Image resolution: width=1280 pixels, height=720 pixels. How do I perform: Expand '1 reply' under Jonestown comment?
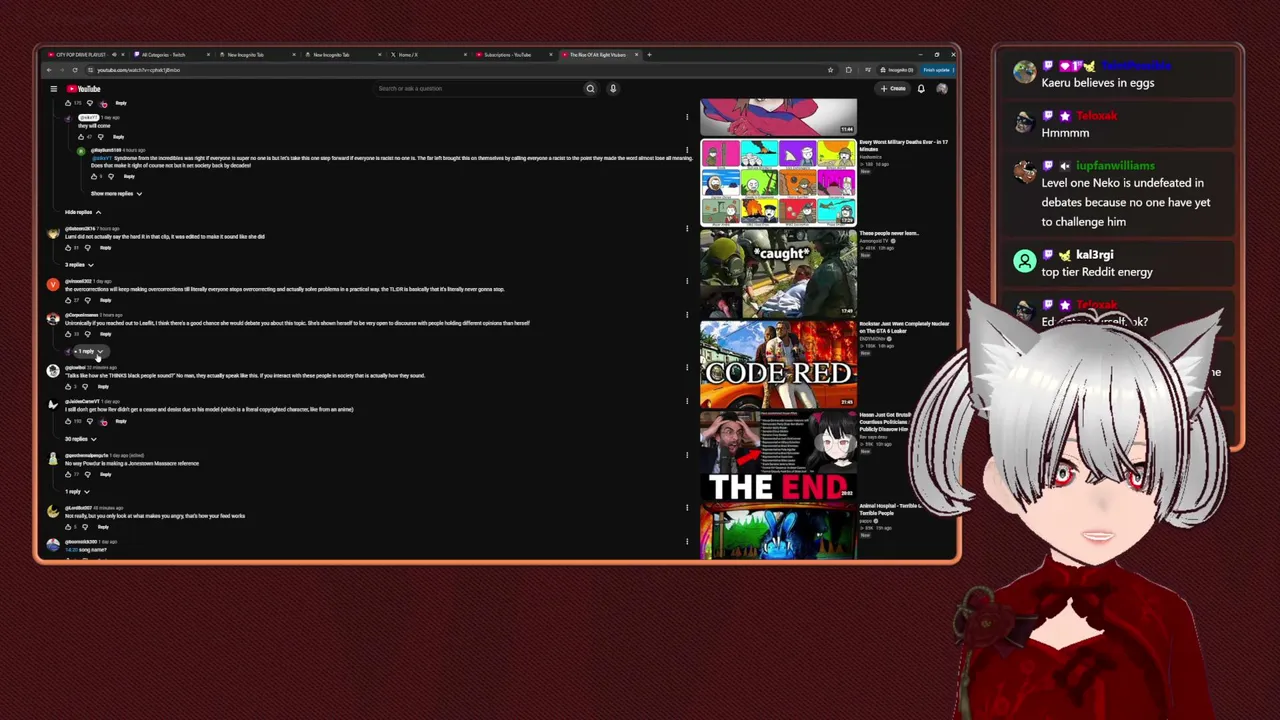tap(77, 491)
